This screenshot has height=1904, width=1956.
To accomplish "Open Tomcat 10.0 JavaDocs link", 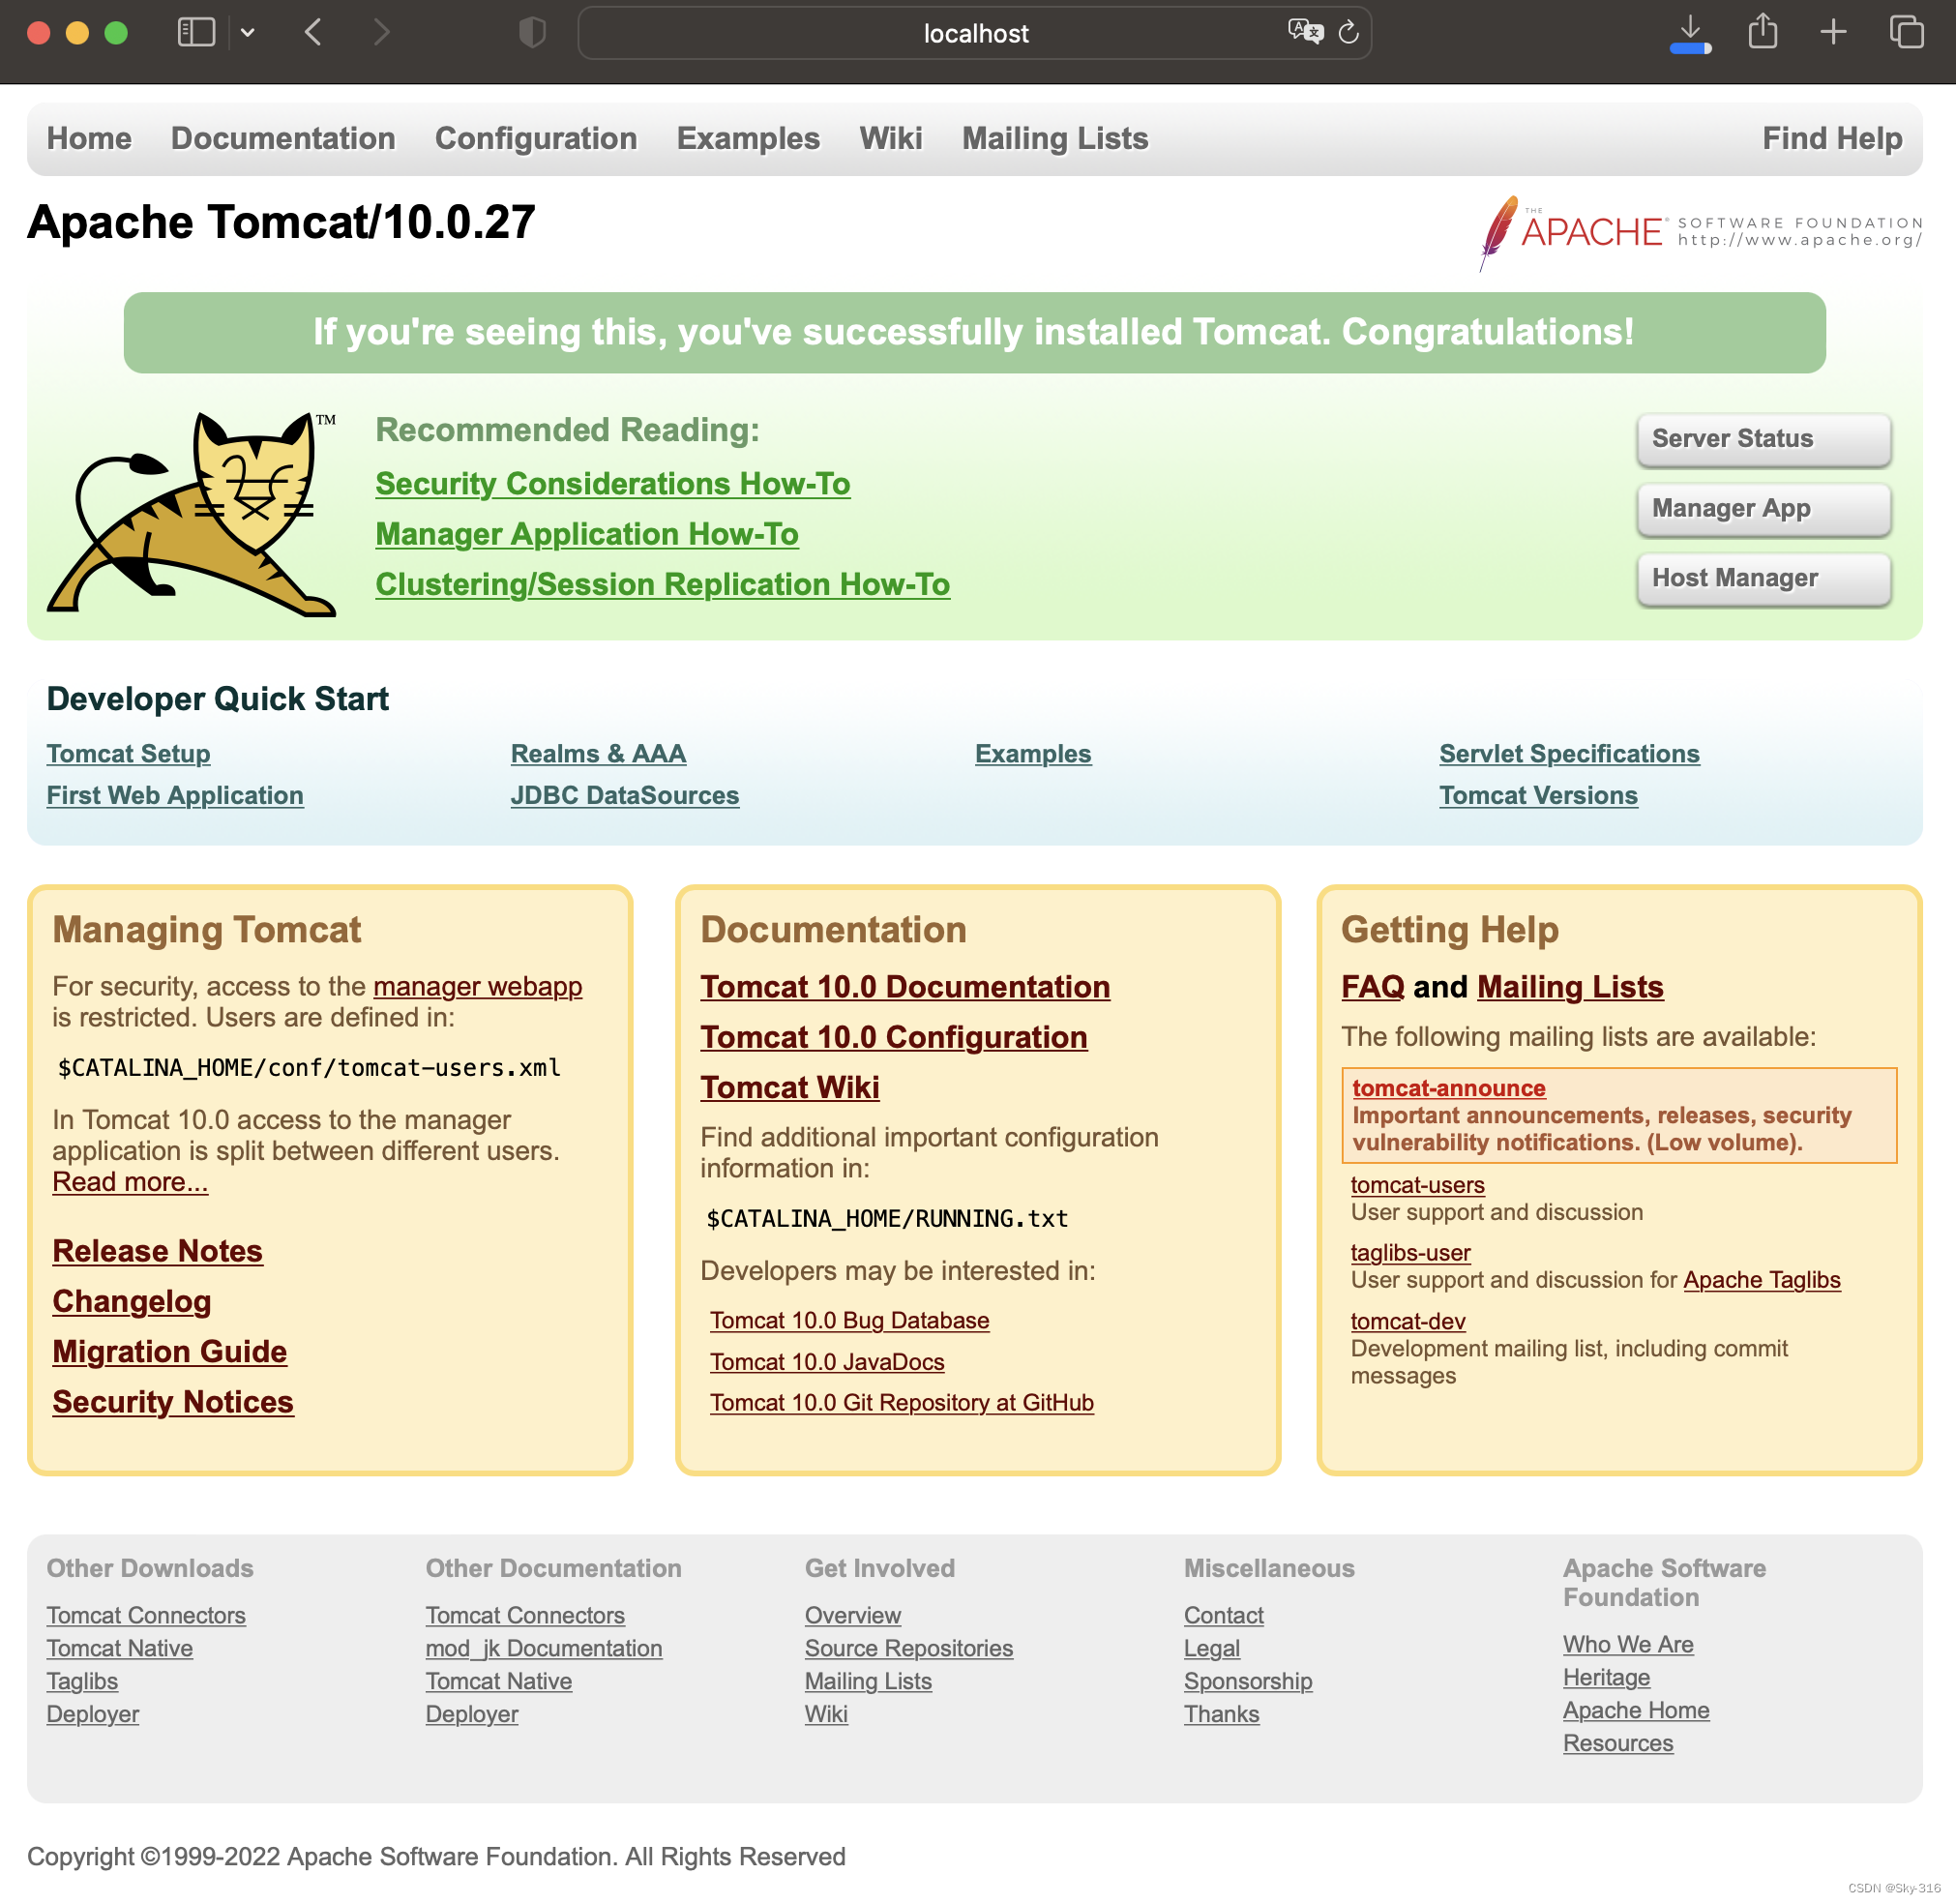I will tap(827, 1362).
